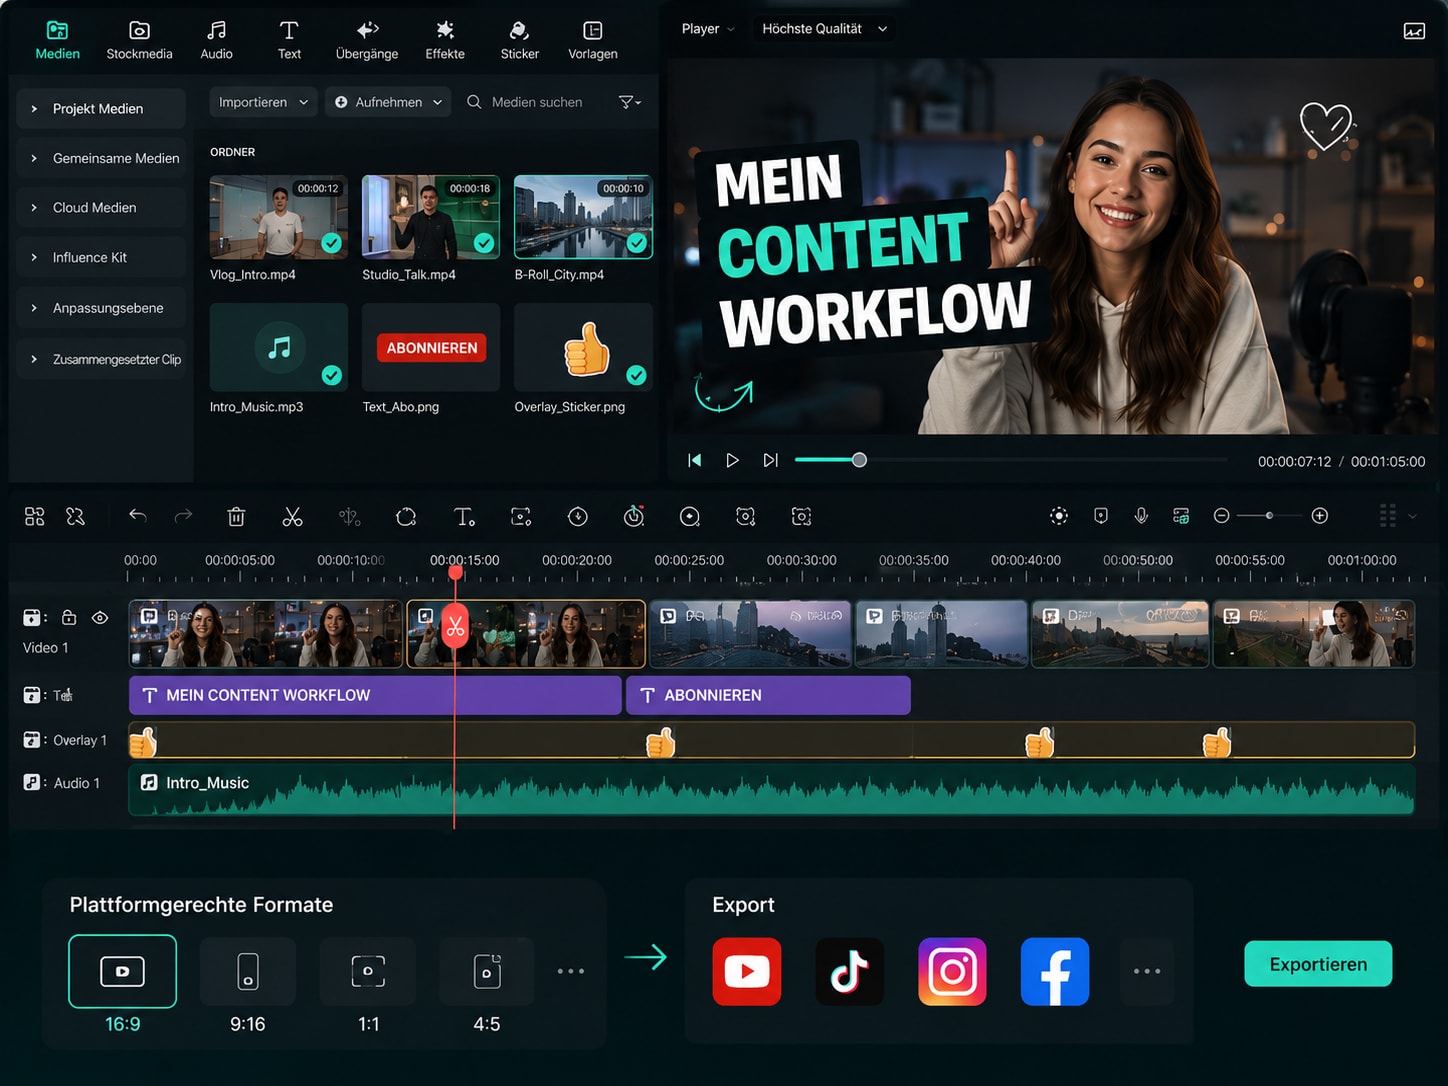The width and height of the screenshot is (1448, 1086).
Task: Choose Facebook as export platform
Action: tap(1055, 971)
